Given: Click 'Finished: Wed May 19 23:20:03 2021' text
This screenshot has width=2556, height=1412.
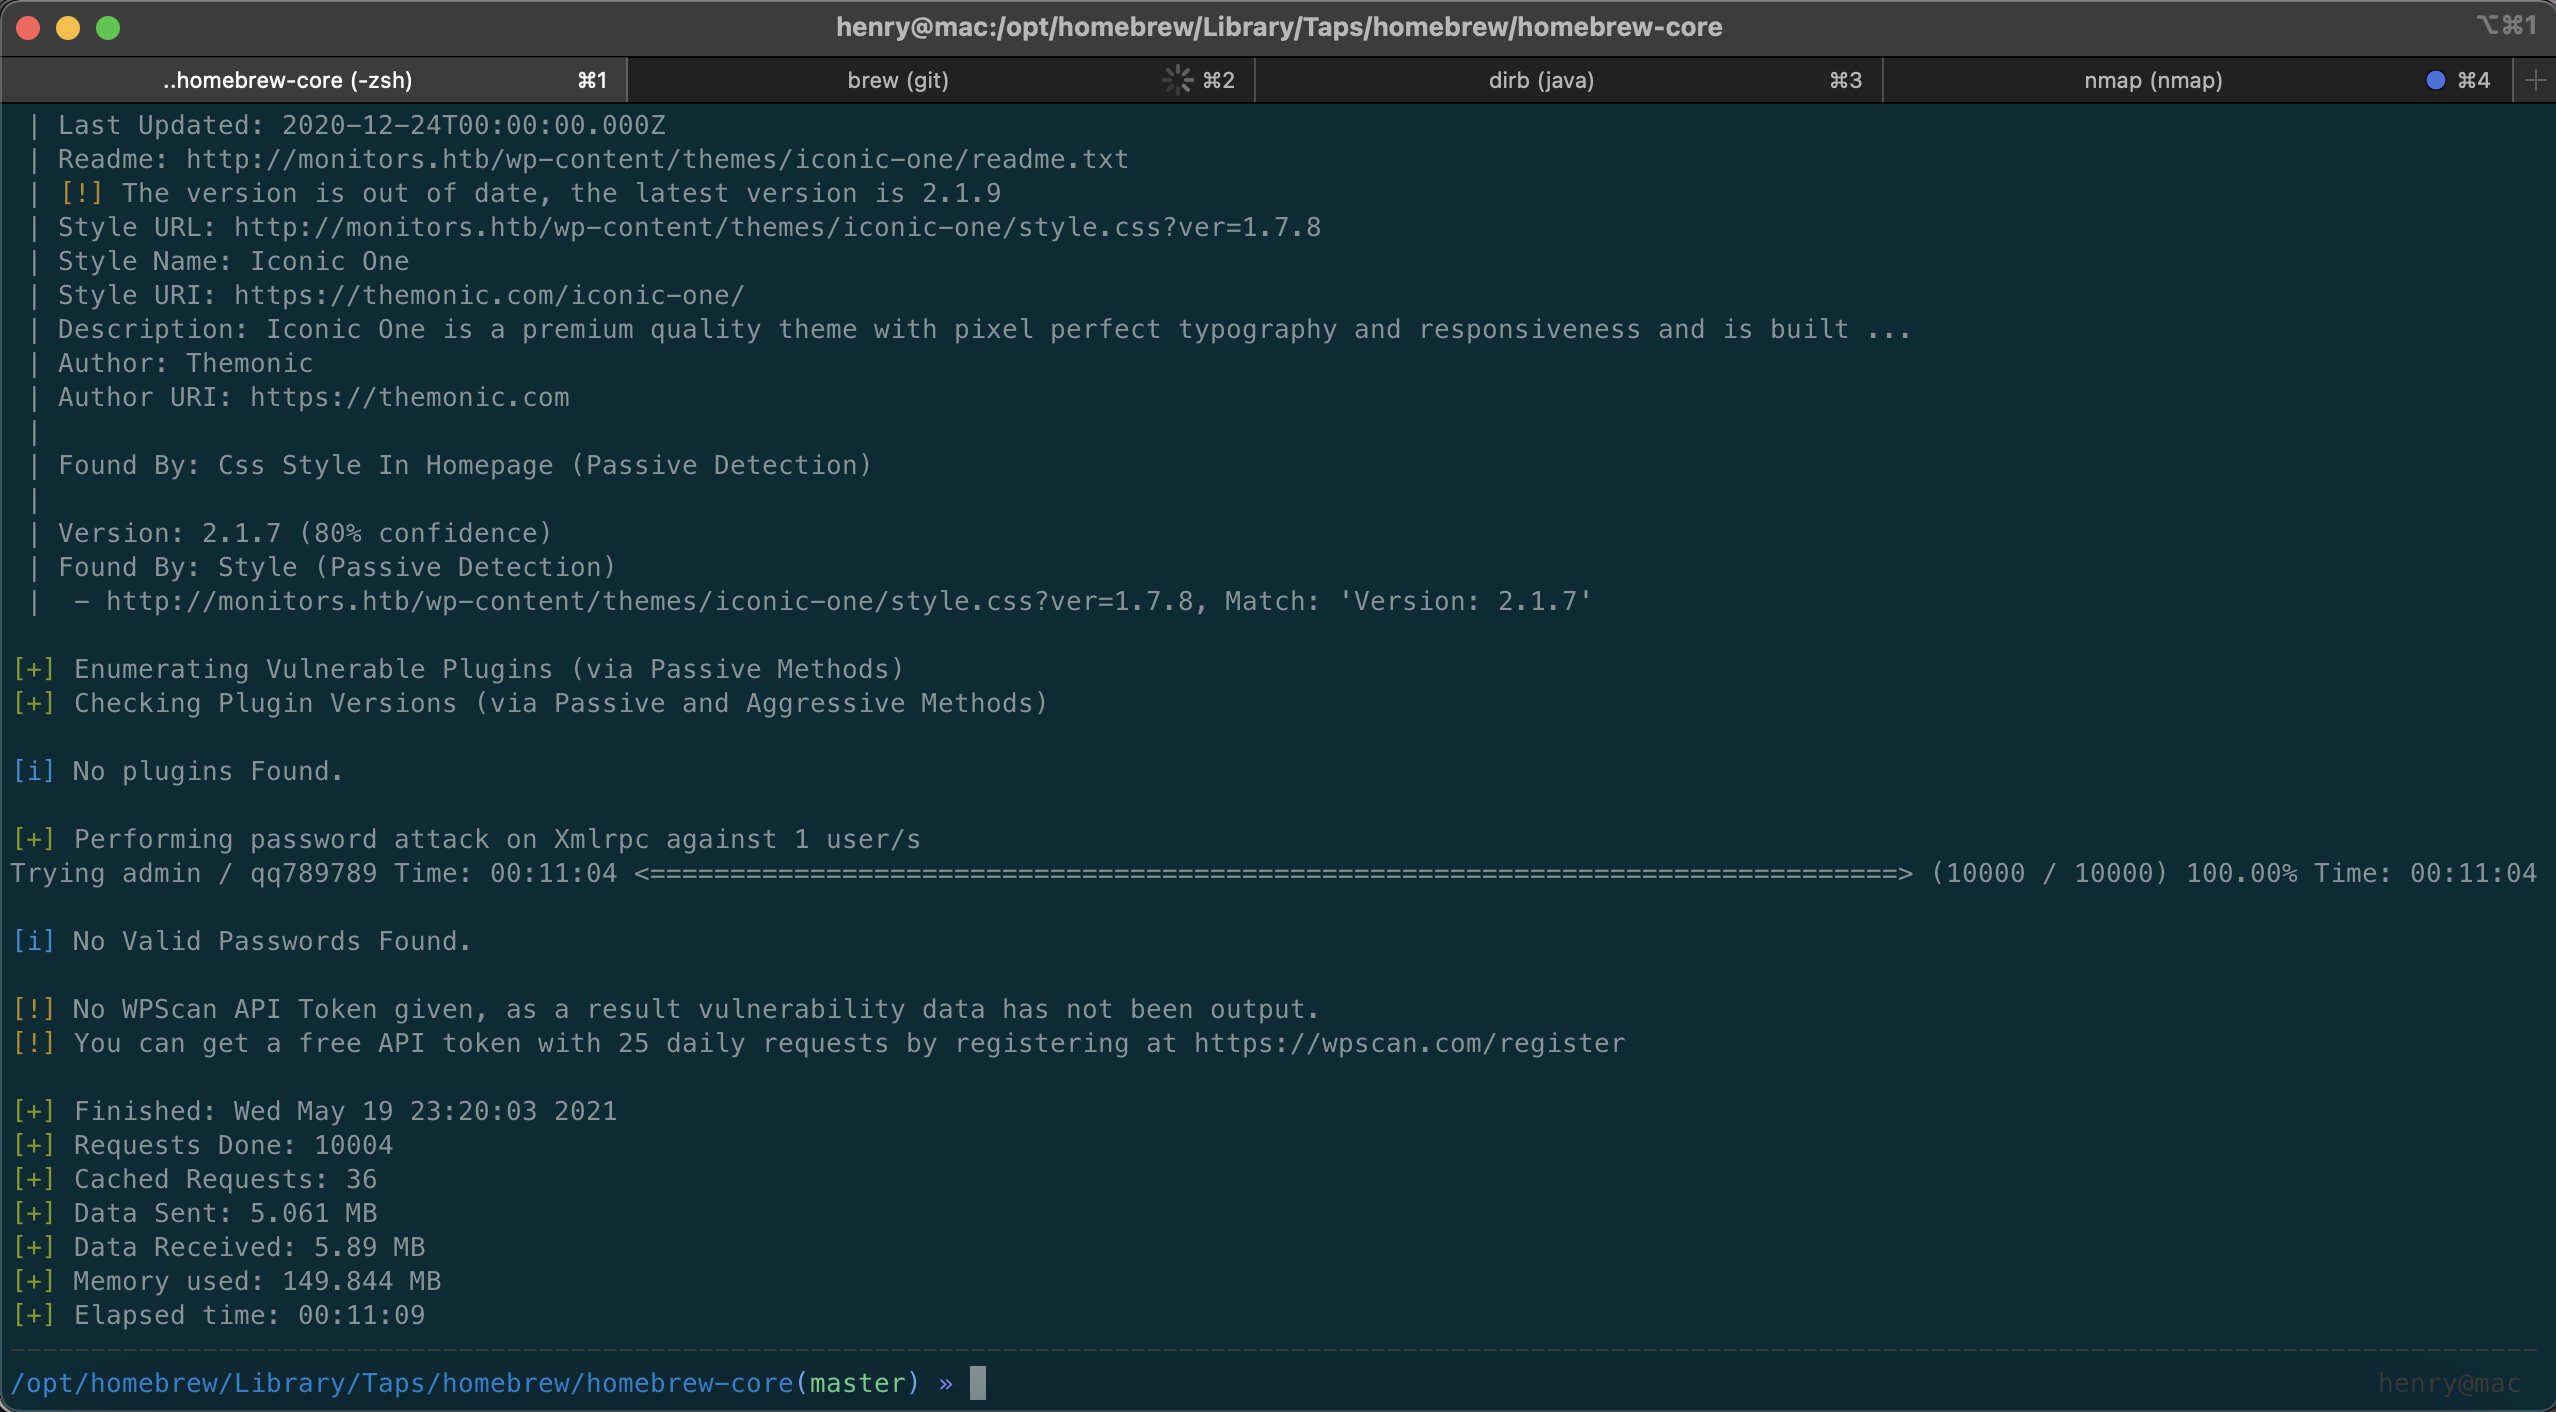Looking at the screenshot, I should (x=346, y=1111).
